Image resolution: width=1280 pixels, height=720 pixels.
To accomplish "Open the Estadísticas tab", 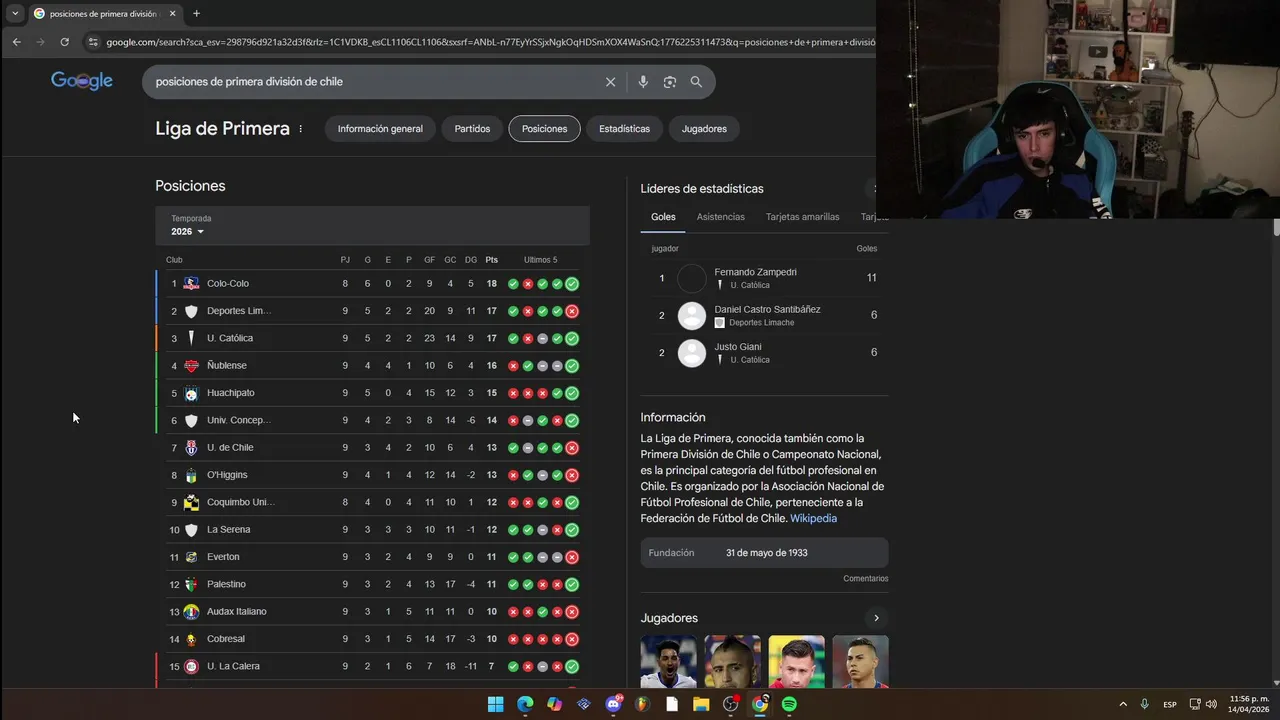I will (x=624, y=129).
